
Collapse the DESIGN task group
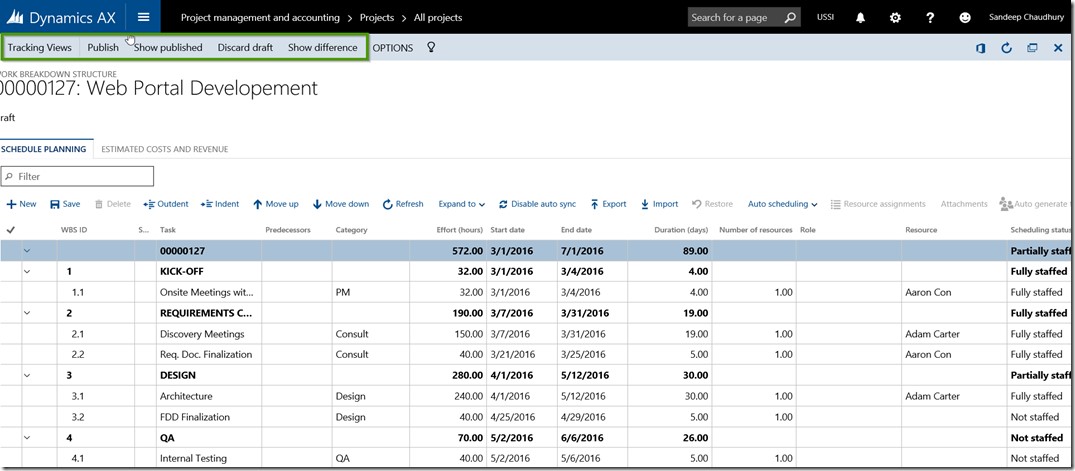(x=27, y=375)
